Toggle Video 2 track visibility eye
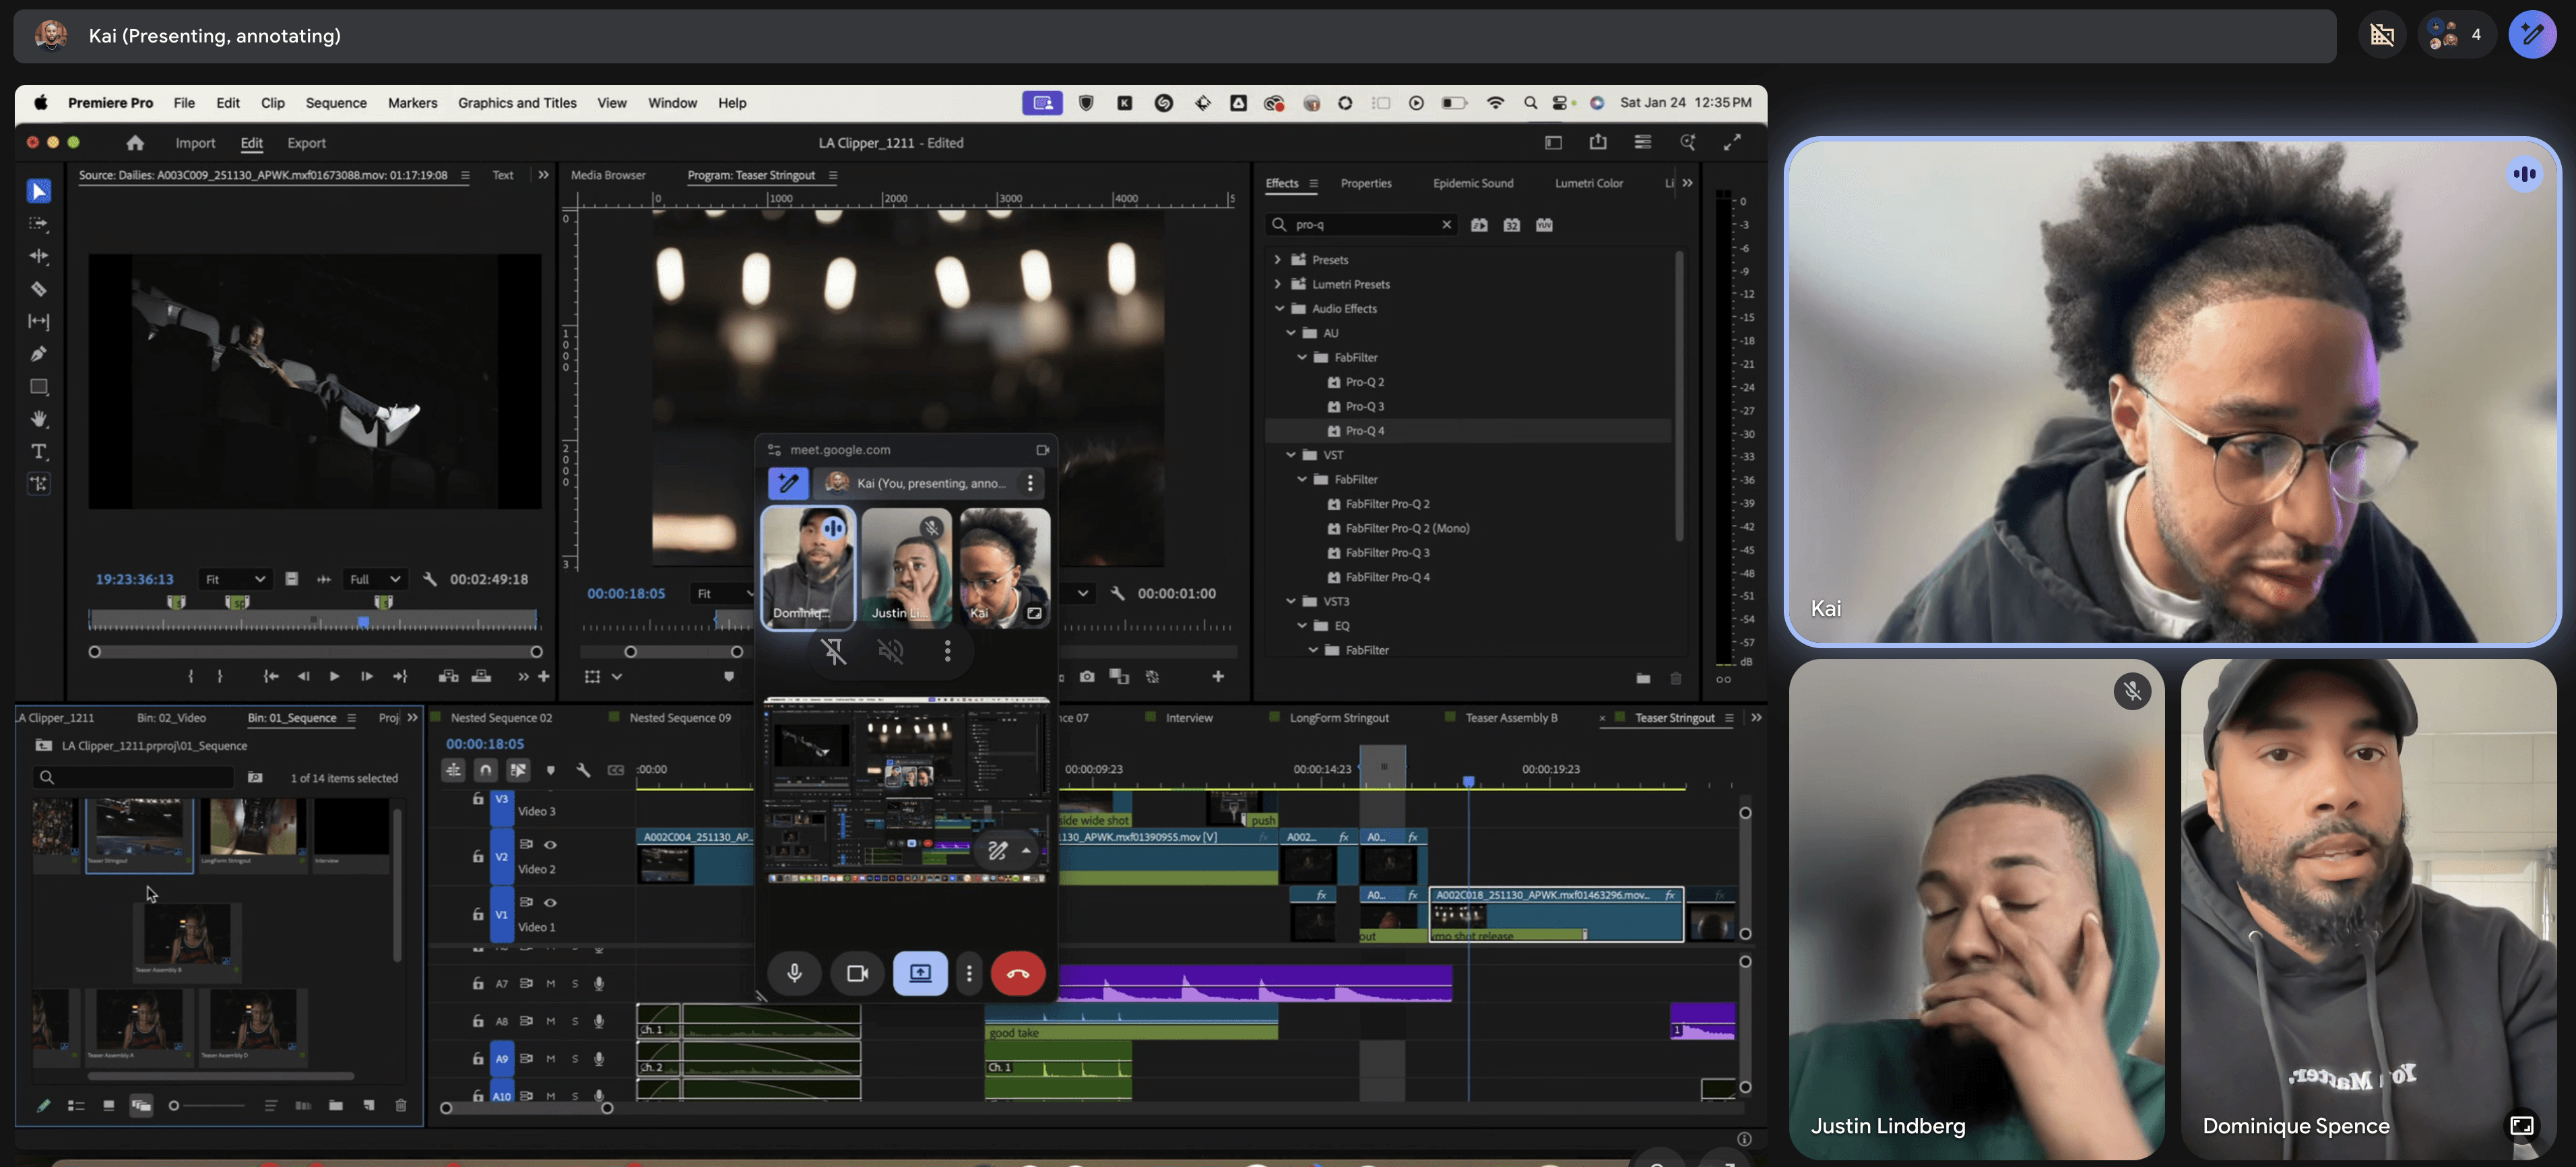 tap(550, 845)
